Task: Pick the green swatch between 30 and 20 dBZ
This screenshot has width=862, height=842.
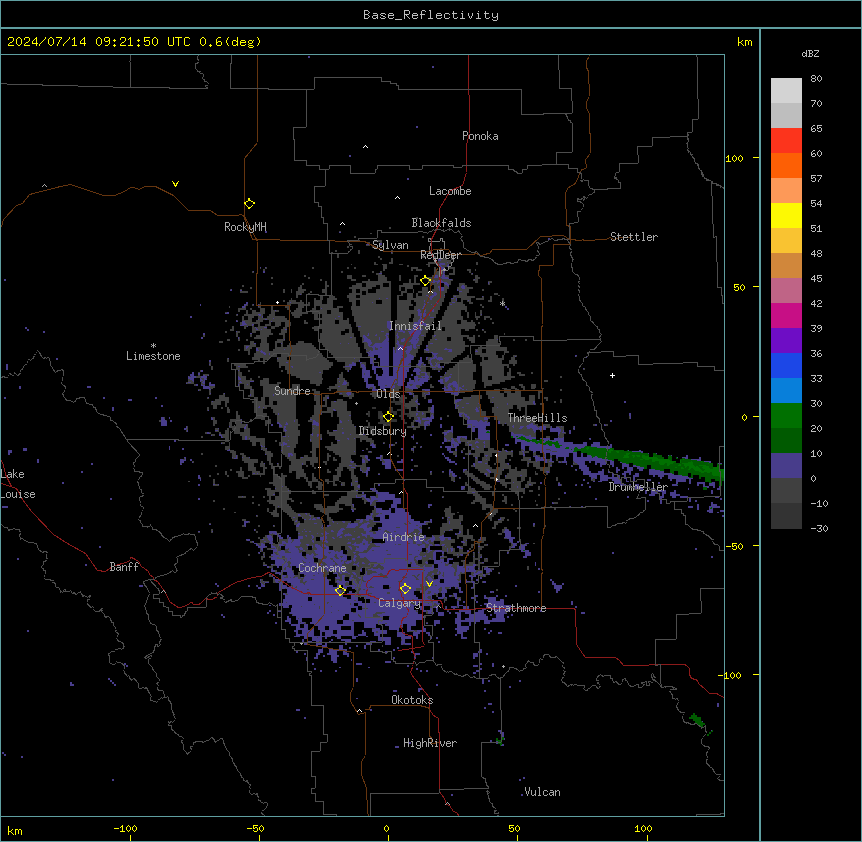Action: (x=786, y=416)
